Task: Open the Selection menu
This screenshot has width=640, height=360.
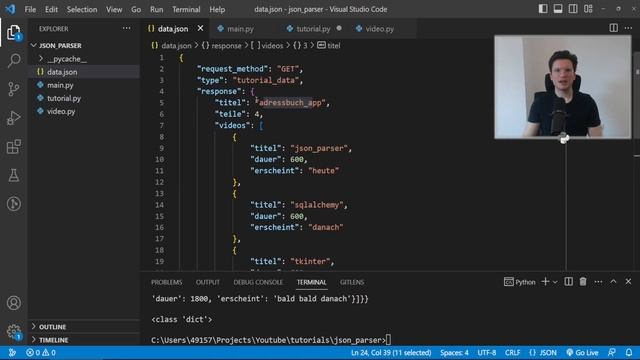Action: tap(82, 9)
